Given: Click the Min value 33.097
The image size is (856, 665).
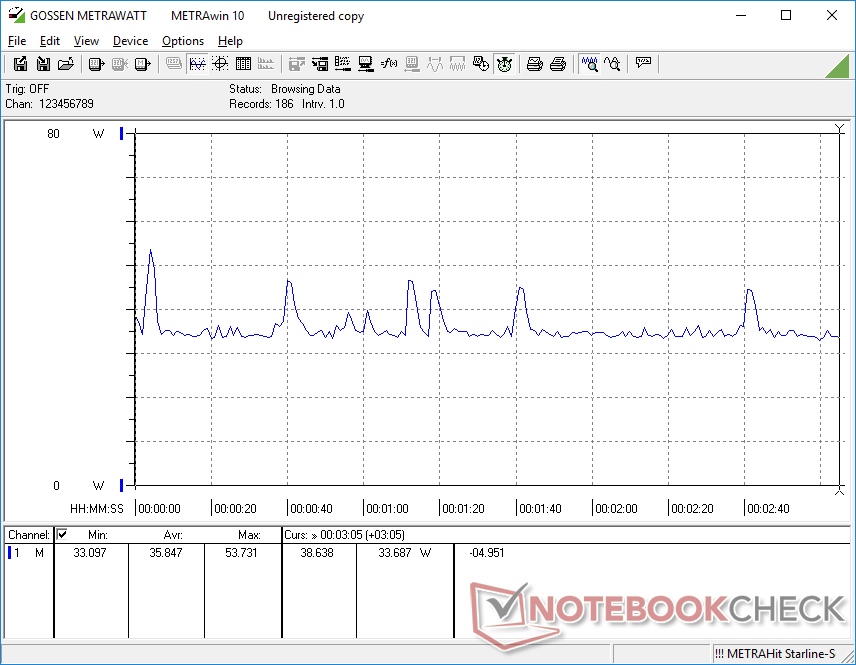Looking at the screenshot, I should tap(90, 553).
